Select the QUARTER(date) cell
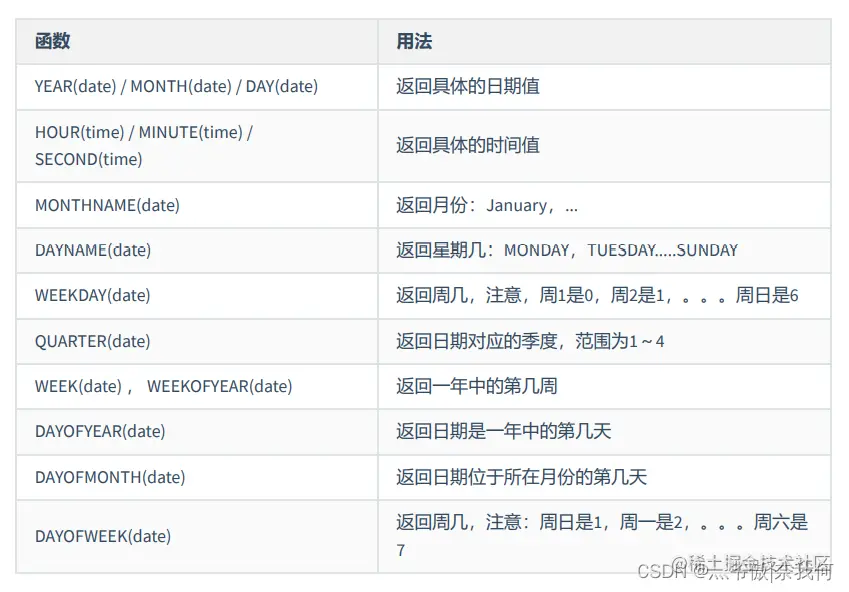Image resolution: width=849 pixels, height=592 pixels. [x=197, y=341]
